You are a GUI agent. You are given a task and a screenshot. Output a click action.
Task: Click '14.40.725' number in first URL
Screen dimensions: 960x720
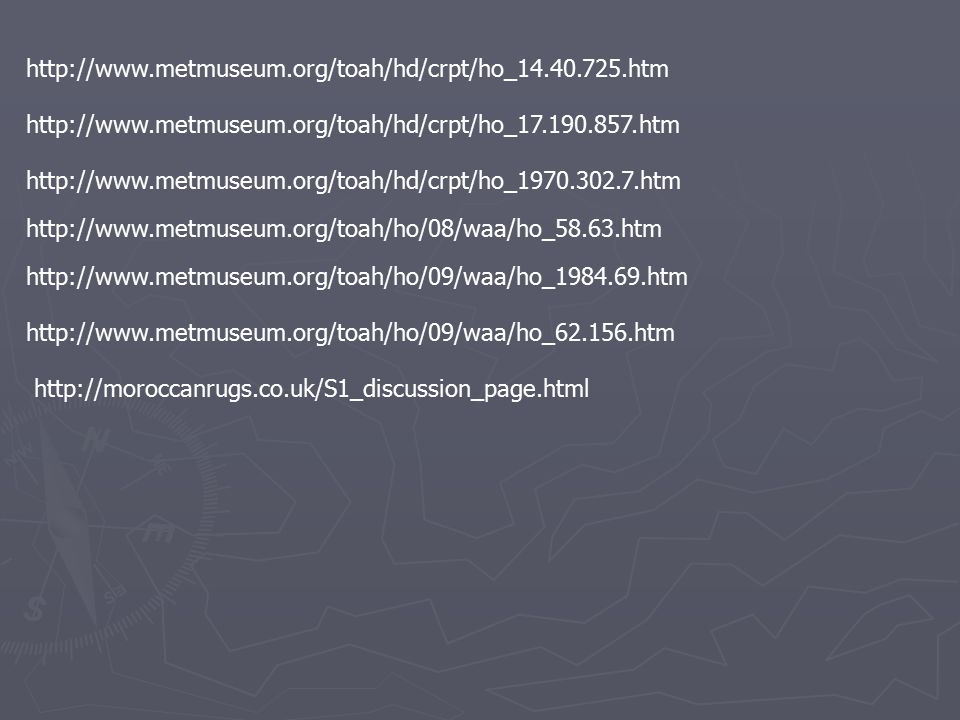click(x=569, y=69)
